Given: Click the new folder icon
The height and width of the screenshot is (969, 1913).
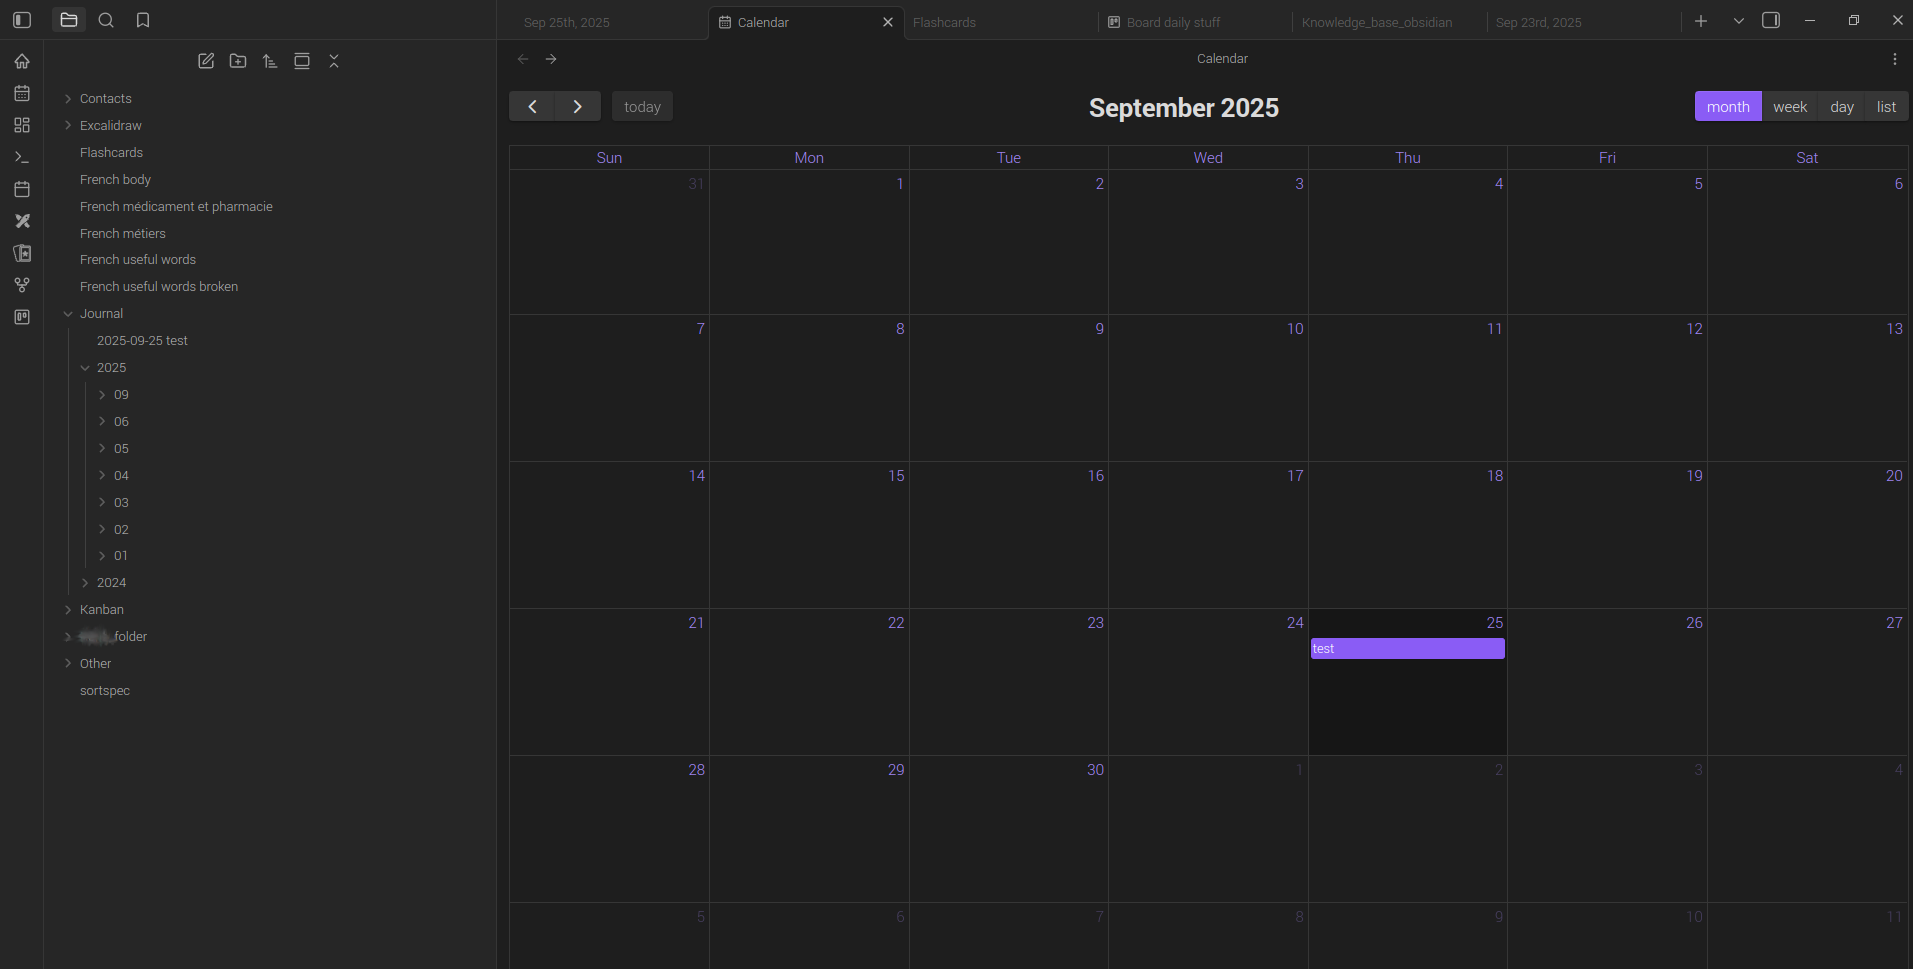Looking at the screenshot, I should tap(238, 61).
